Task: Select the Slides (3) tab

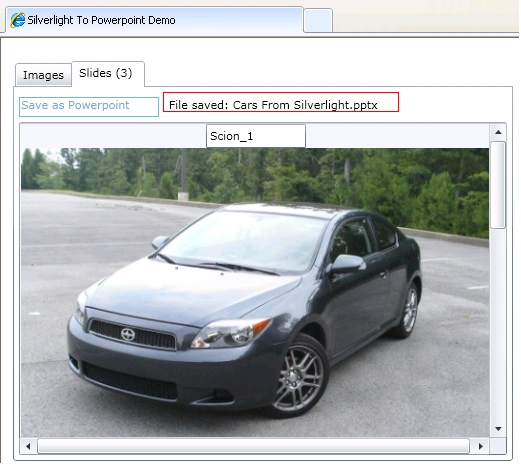Action: pos(108,73)
